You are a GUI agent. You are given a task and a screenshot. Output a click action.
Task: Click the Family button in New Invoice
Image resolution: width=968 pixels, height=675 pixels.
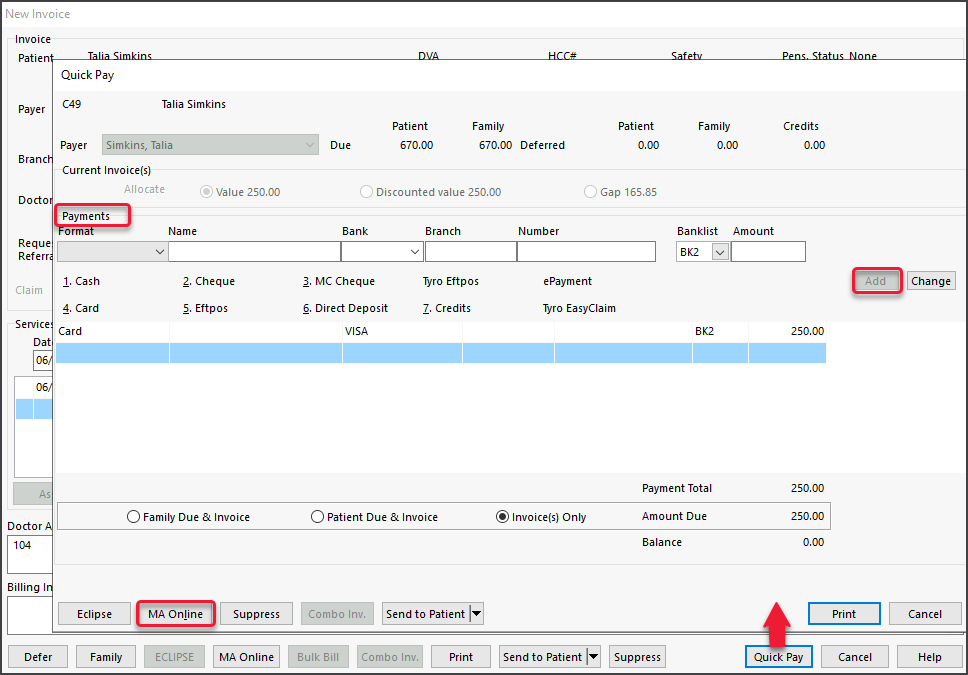106,657
